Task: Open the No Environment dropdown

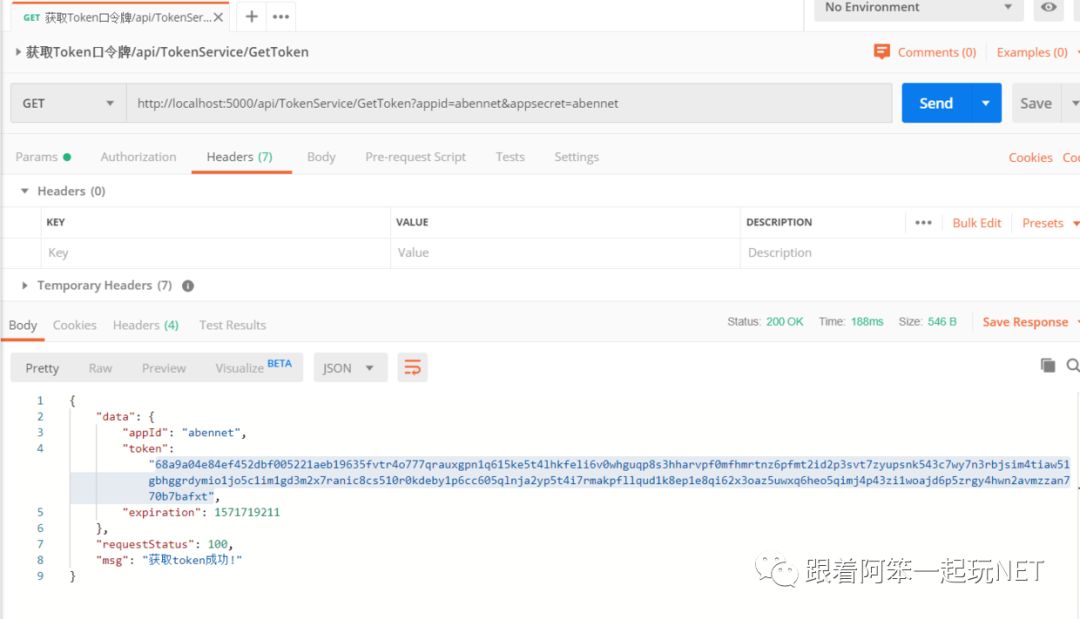Action: point(918,8)
